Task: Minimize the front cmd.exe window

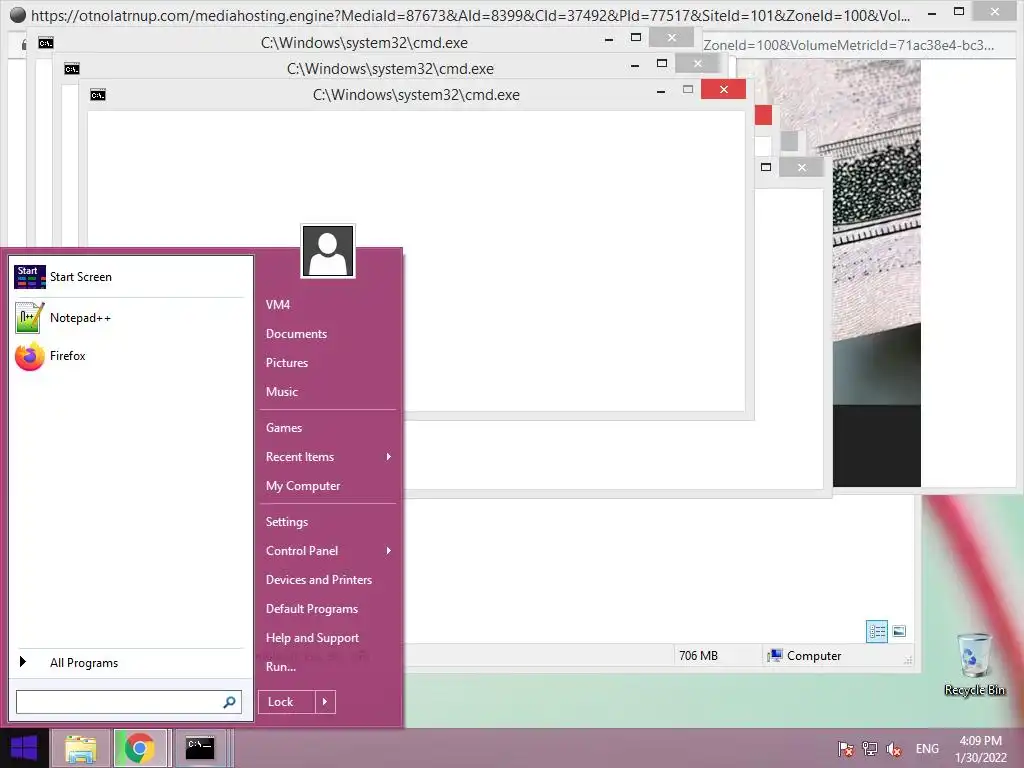Action: (661, 91)
